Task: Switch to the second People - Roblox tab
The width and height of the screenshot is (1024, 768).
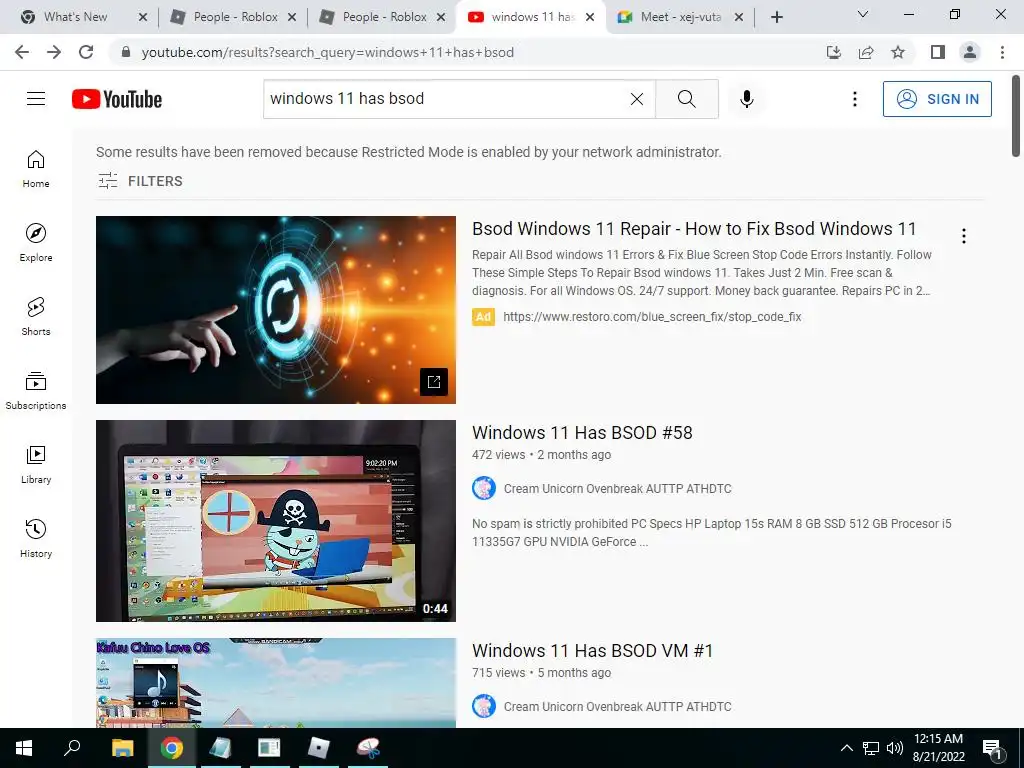Action: pyautogui.click(x=384, y=17)
